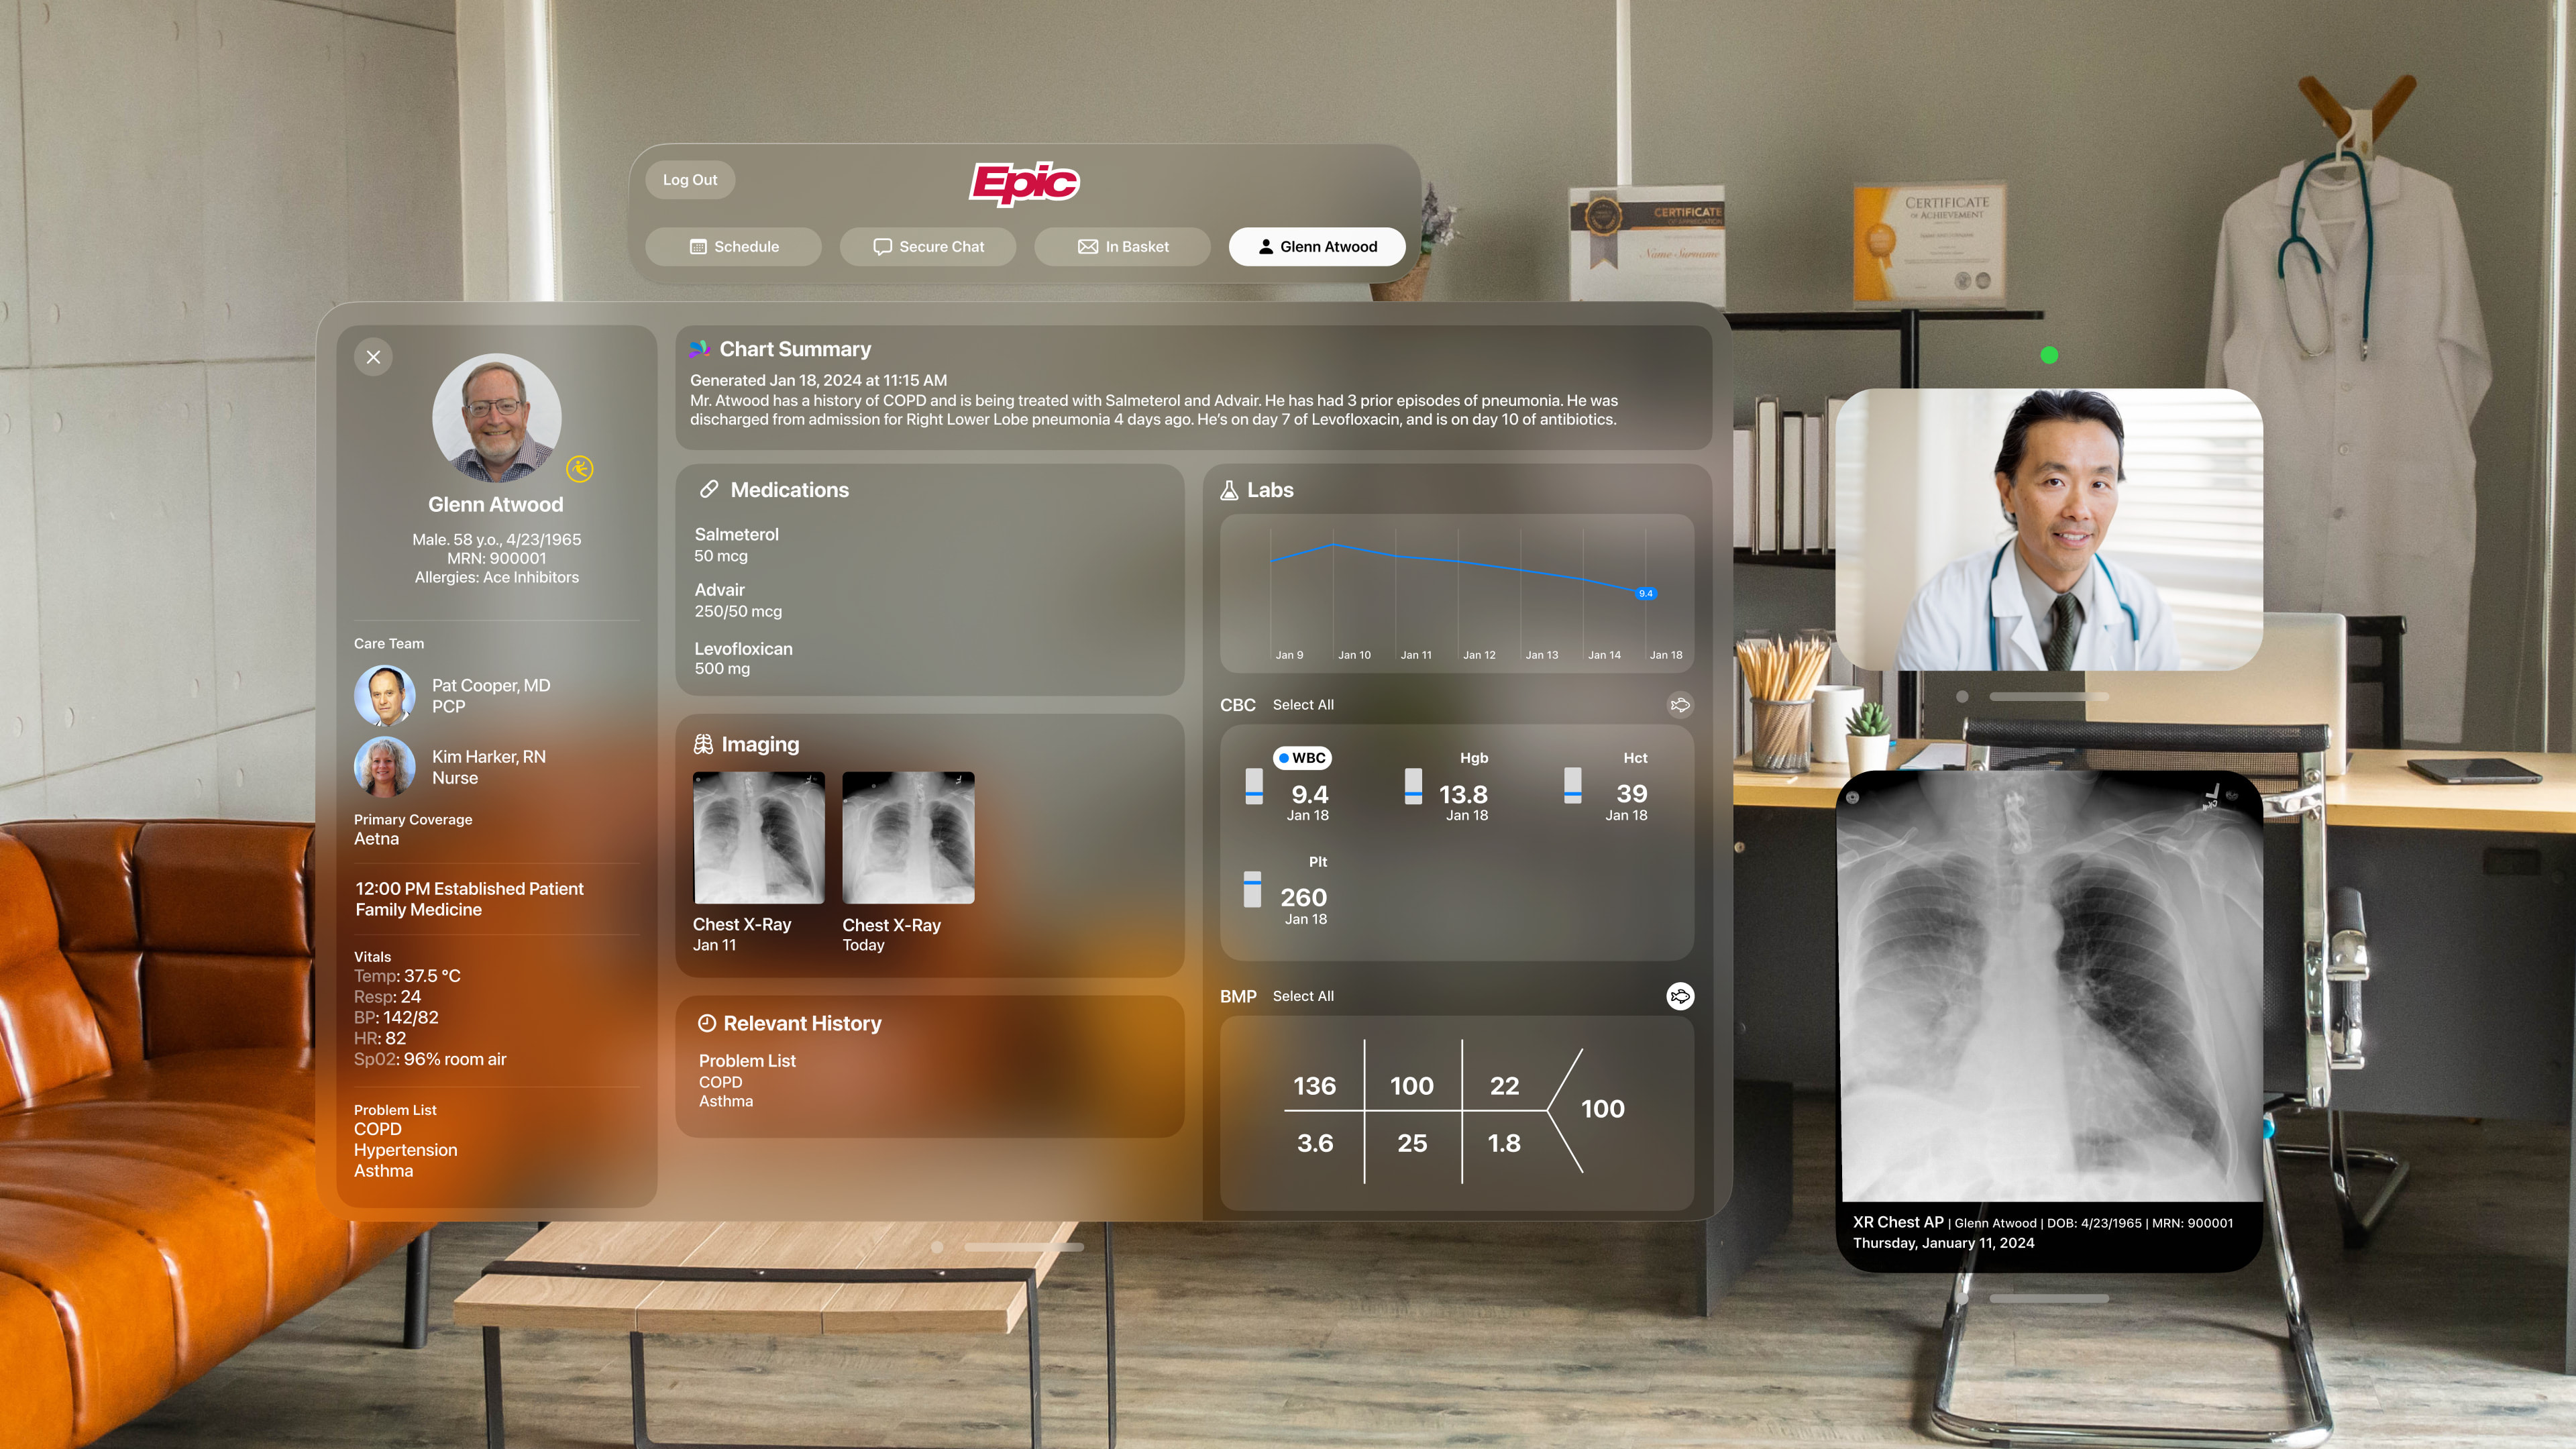Click the Relevant History section icon

pos(704,1022)
